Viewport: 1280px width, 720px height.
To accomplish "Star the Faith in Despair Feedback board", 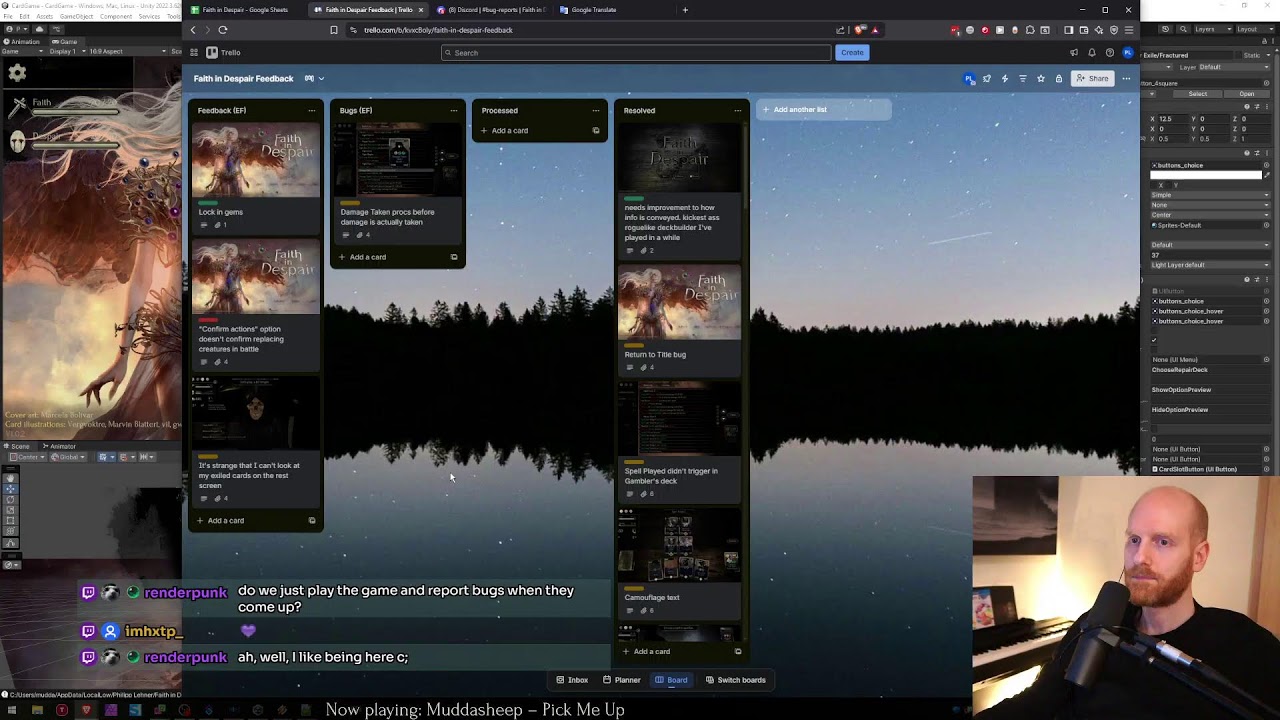I will 1041,78.
